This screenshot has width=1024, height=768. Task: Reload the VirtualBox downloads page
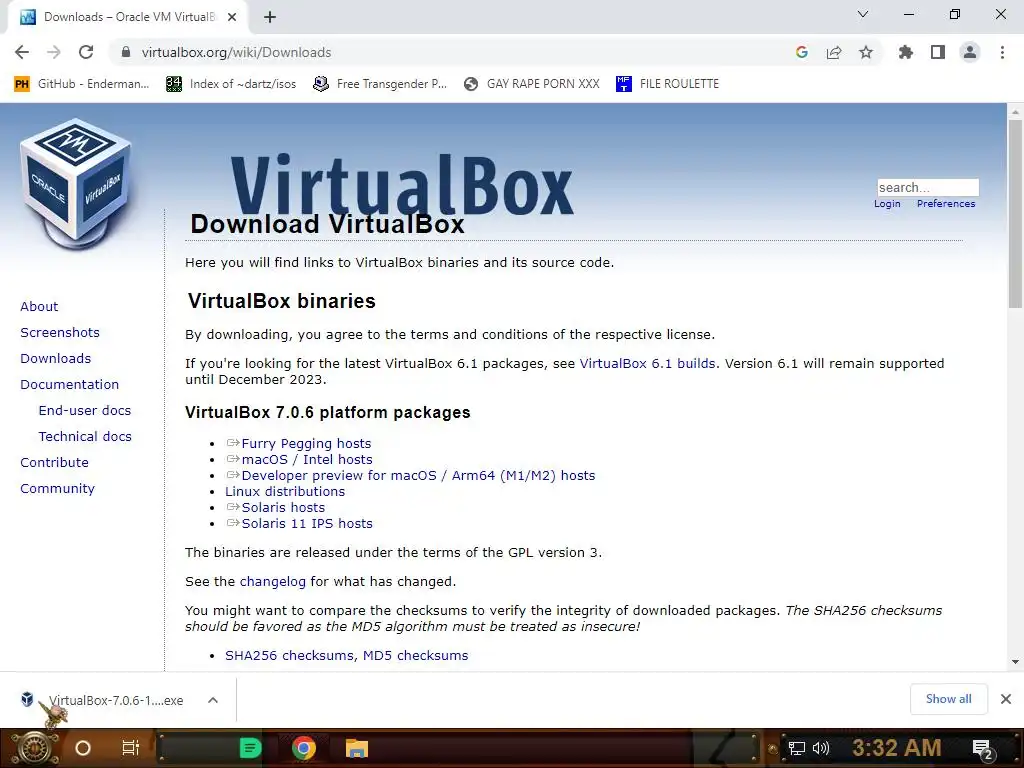coord(86,52)
